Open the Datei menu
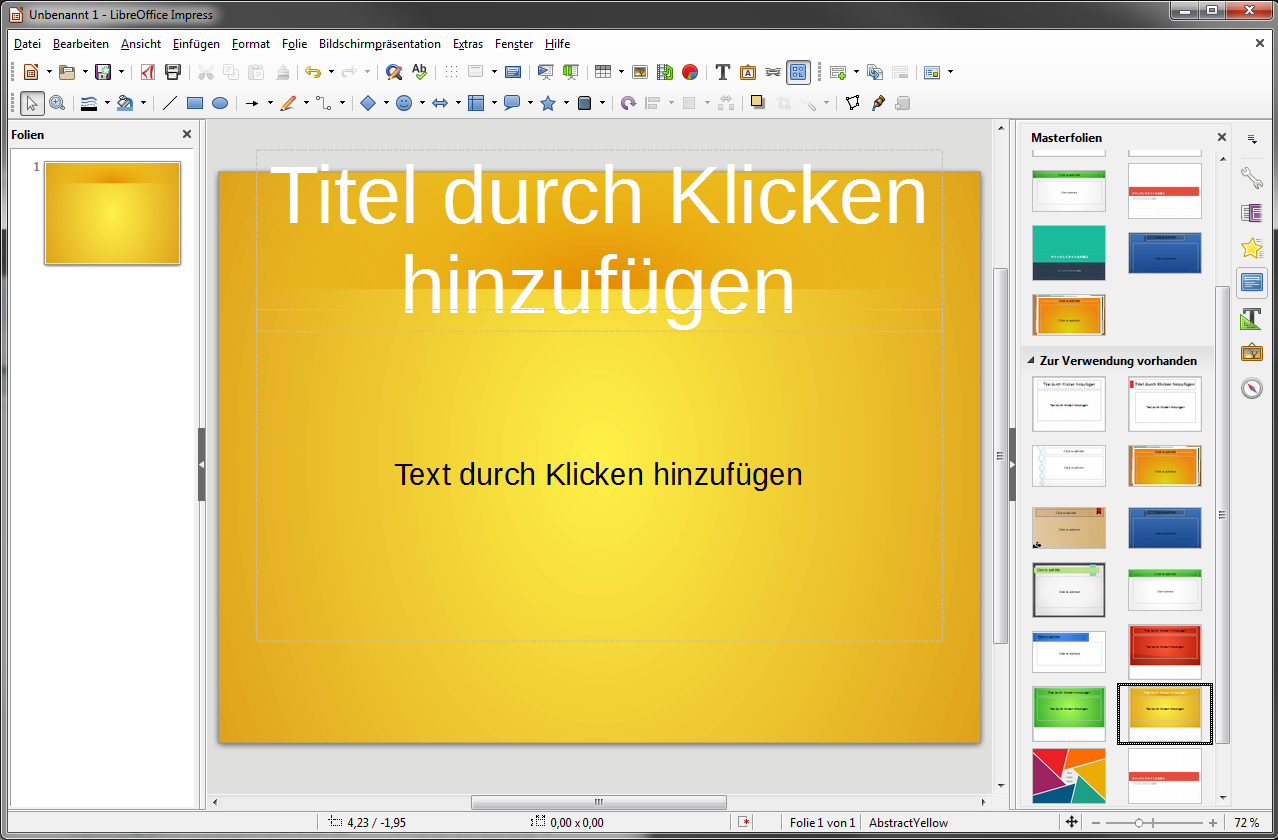 tap(27, 44)
